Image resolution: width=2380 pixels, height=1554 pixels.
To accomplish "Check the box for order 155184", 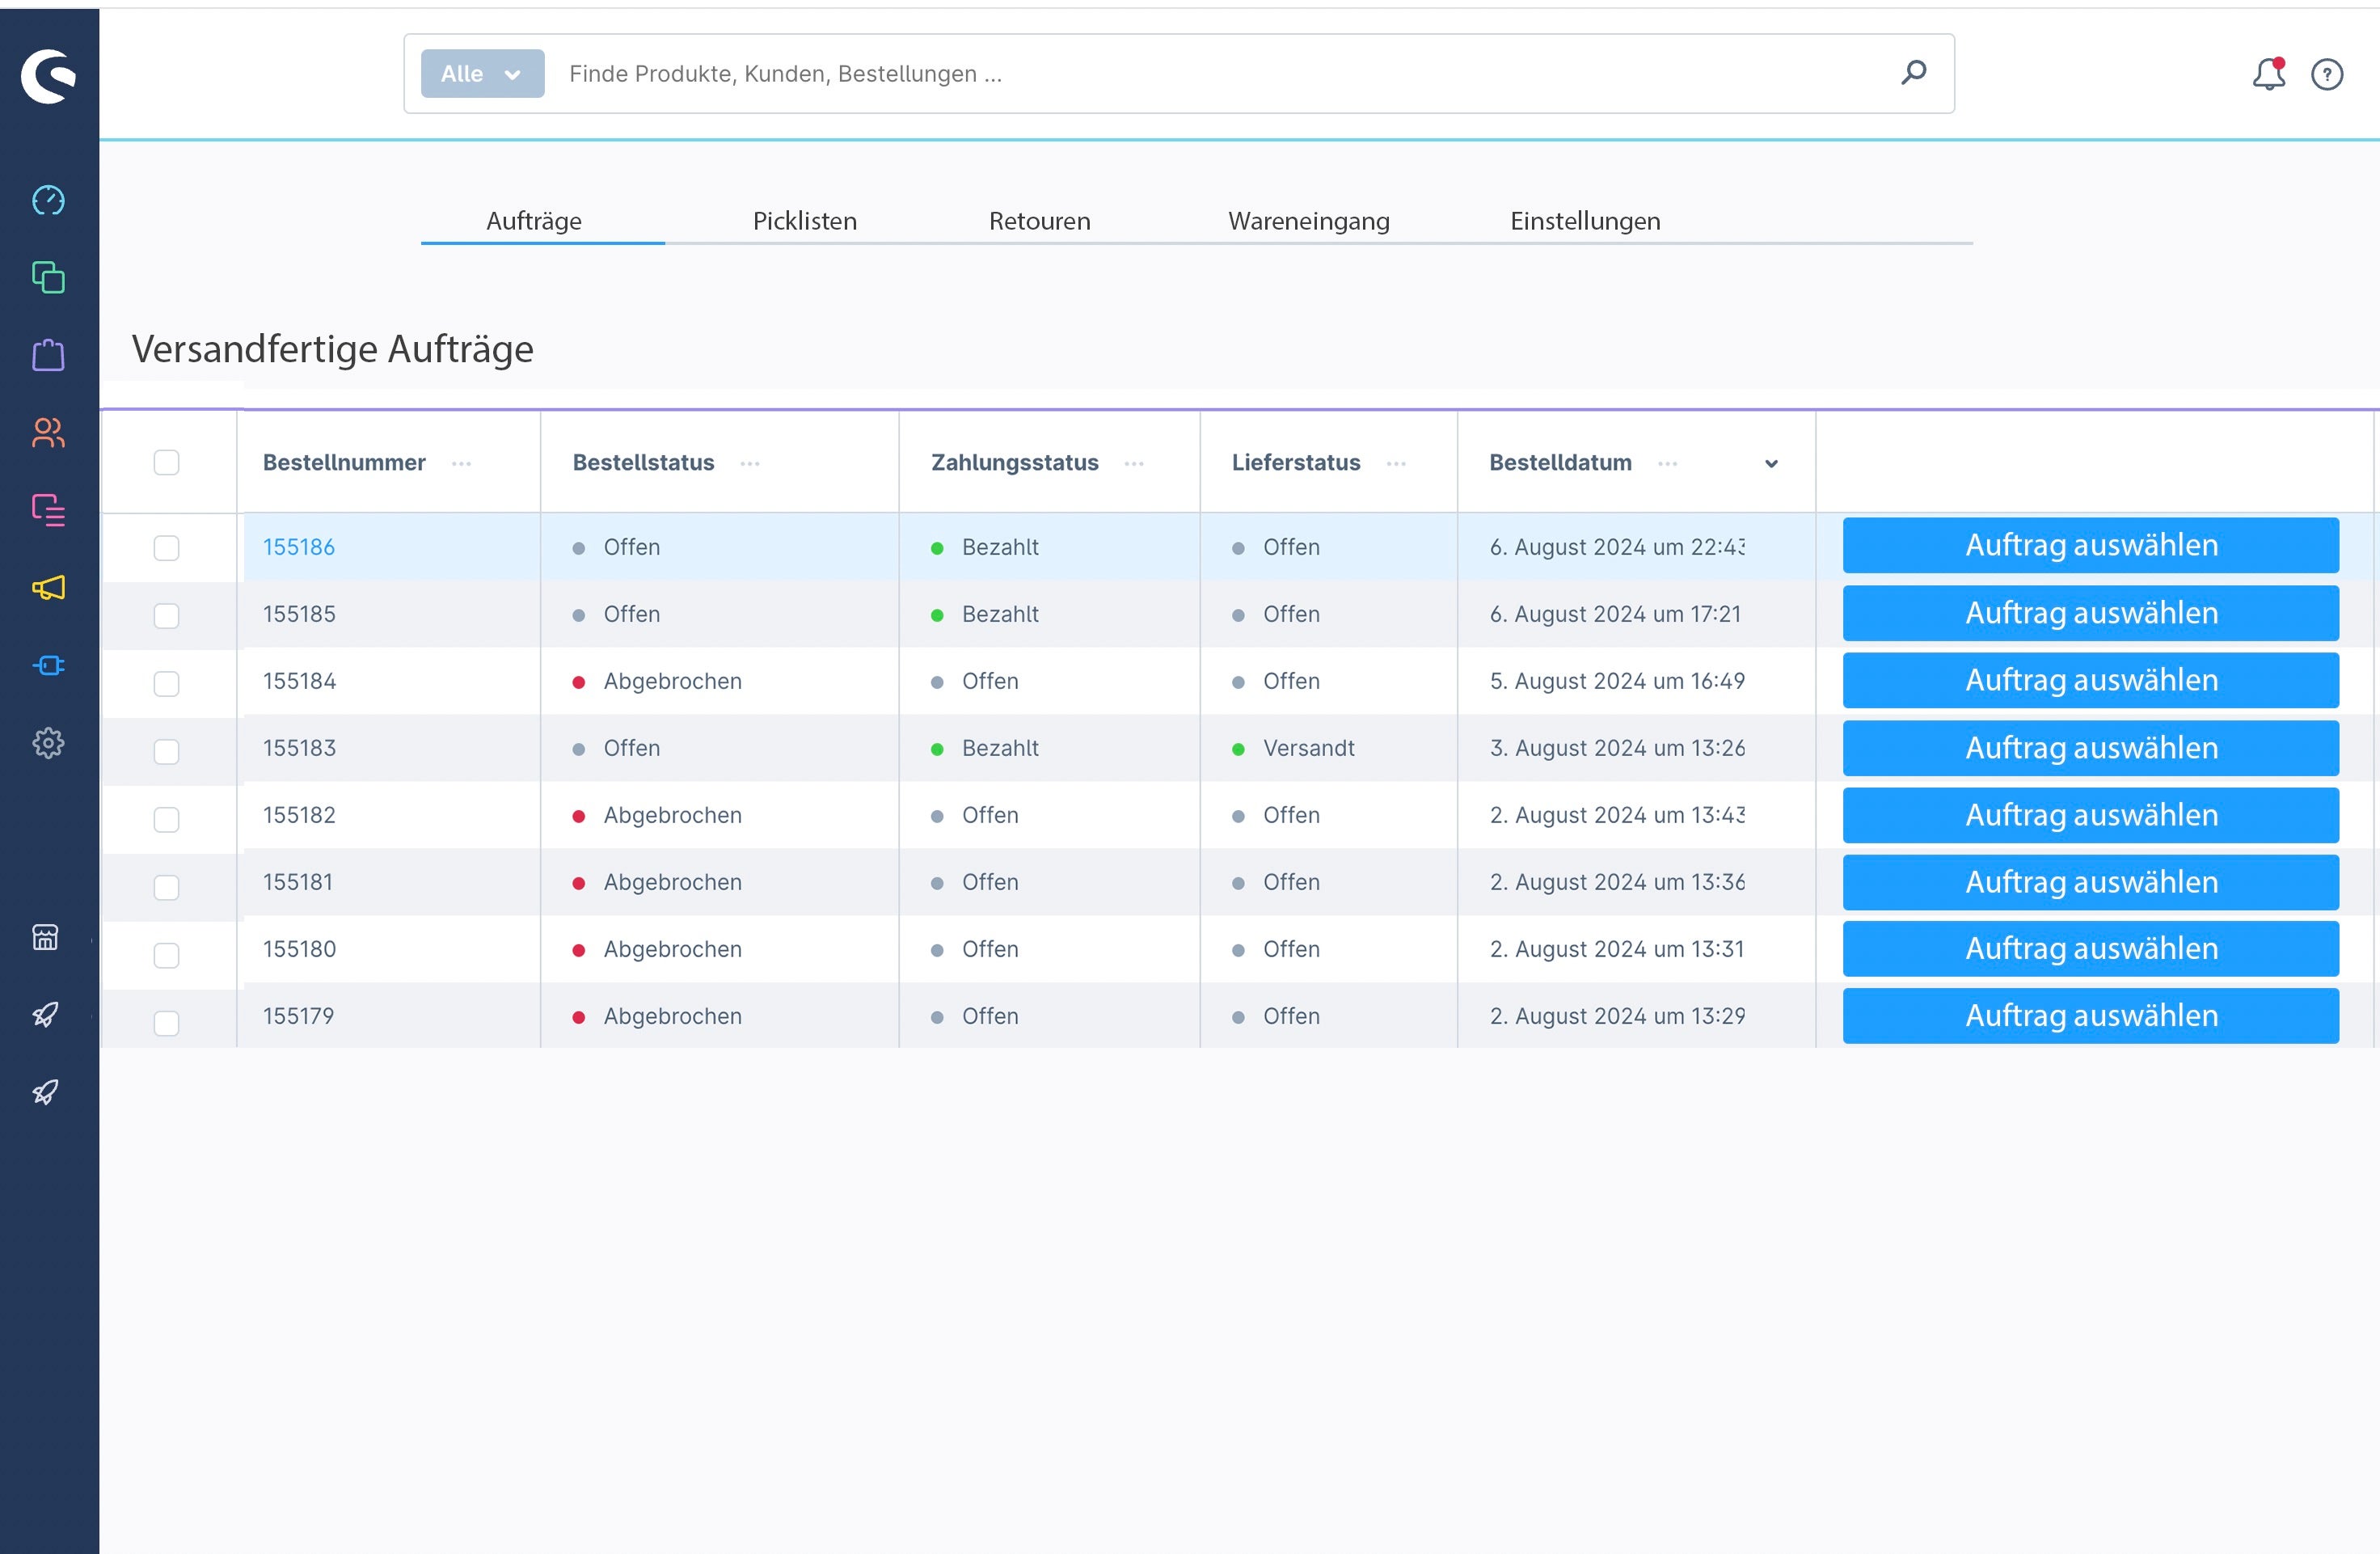I will pyautogui.click(x=167, y=684).
